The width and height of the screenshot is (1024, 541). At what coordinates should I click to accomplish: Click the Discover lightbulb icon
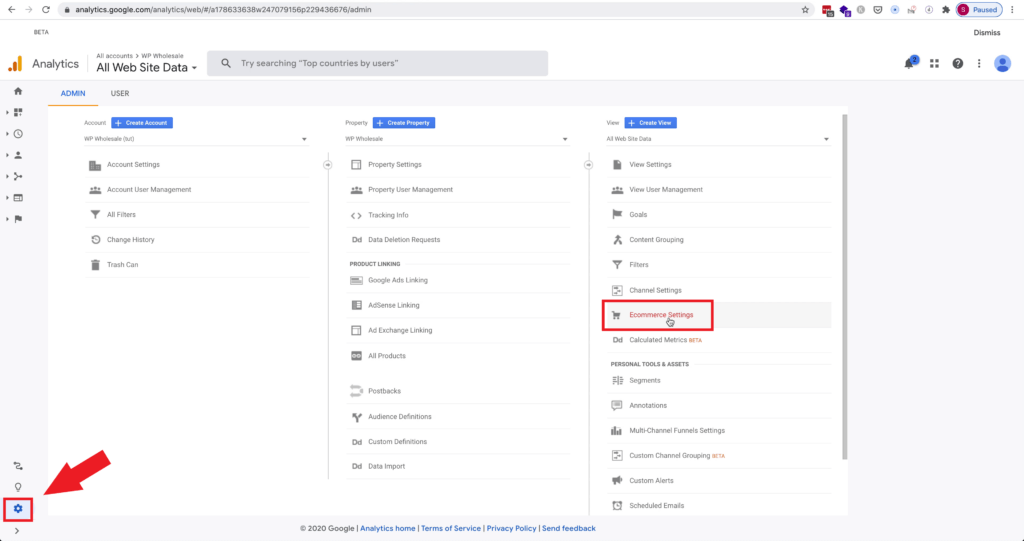18,487
